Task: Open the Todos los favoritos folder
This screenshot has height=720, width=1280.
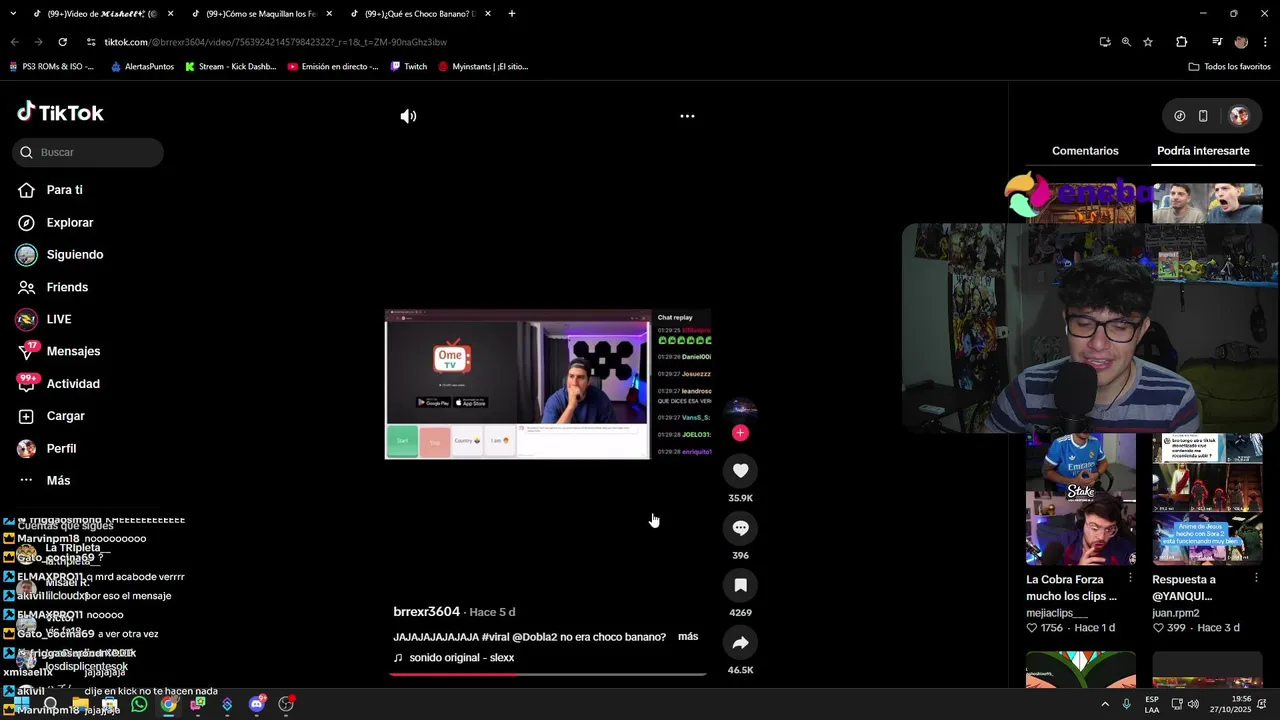Action: (x=1229, y=67)
